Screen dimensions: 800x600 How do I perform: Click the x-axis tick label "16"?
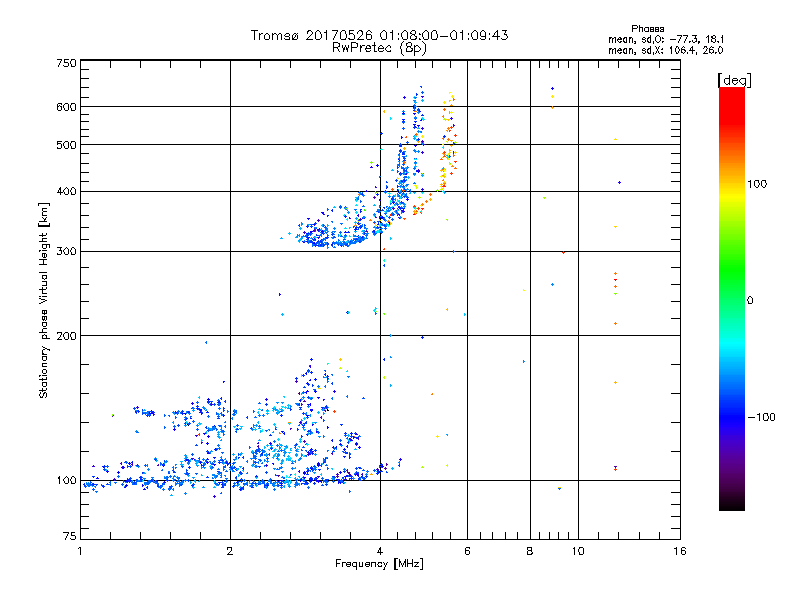[680, 551]
